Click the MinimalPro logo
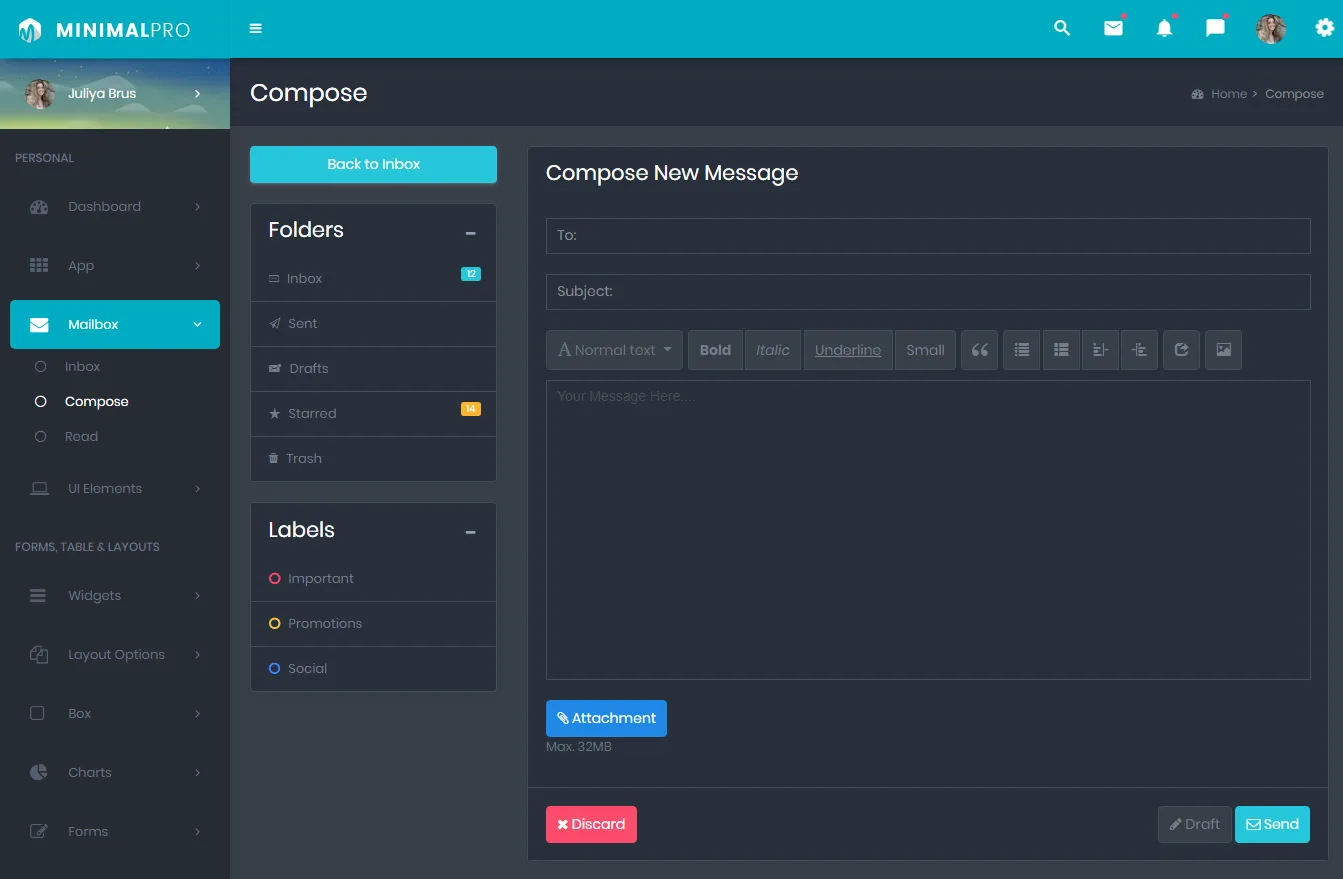 coord(104,30)
